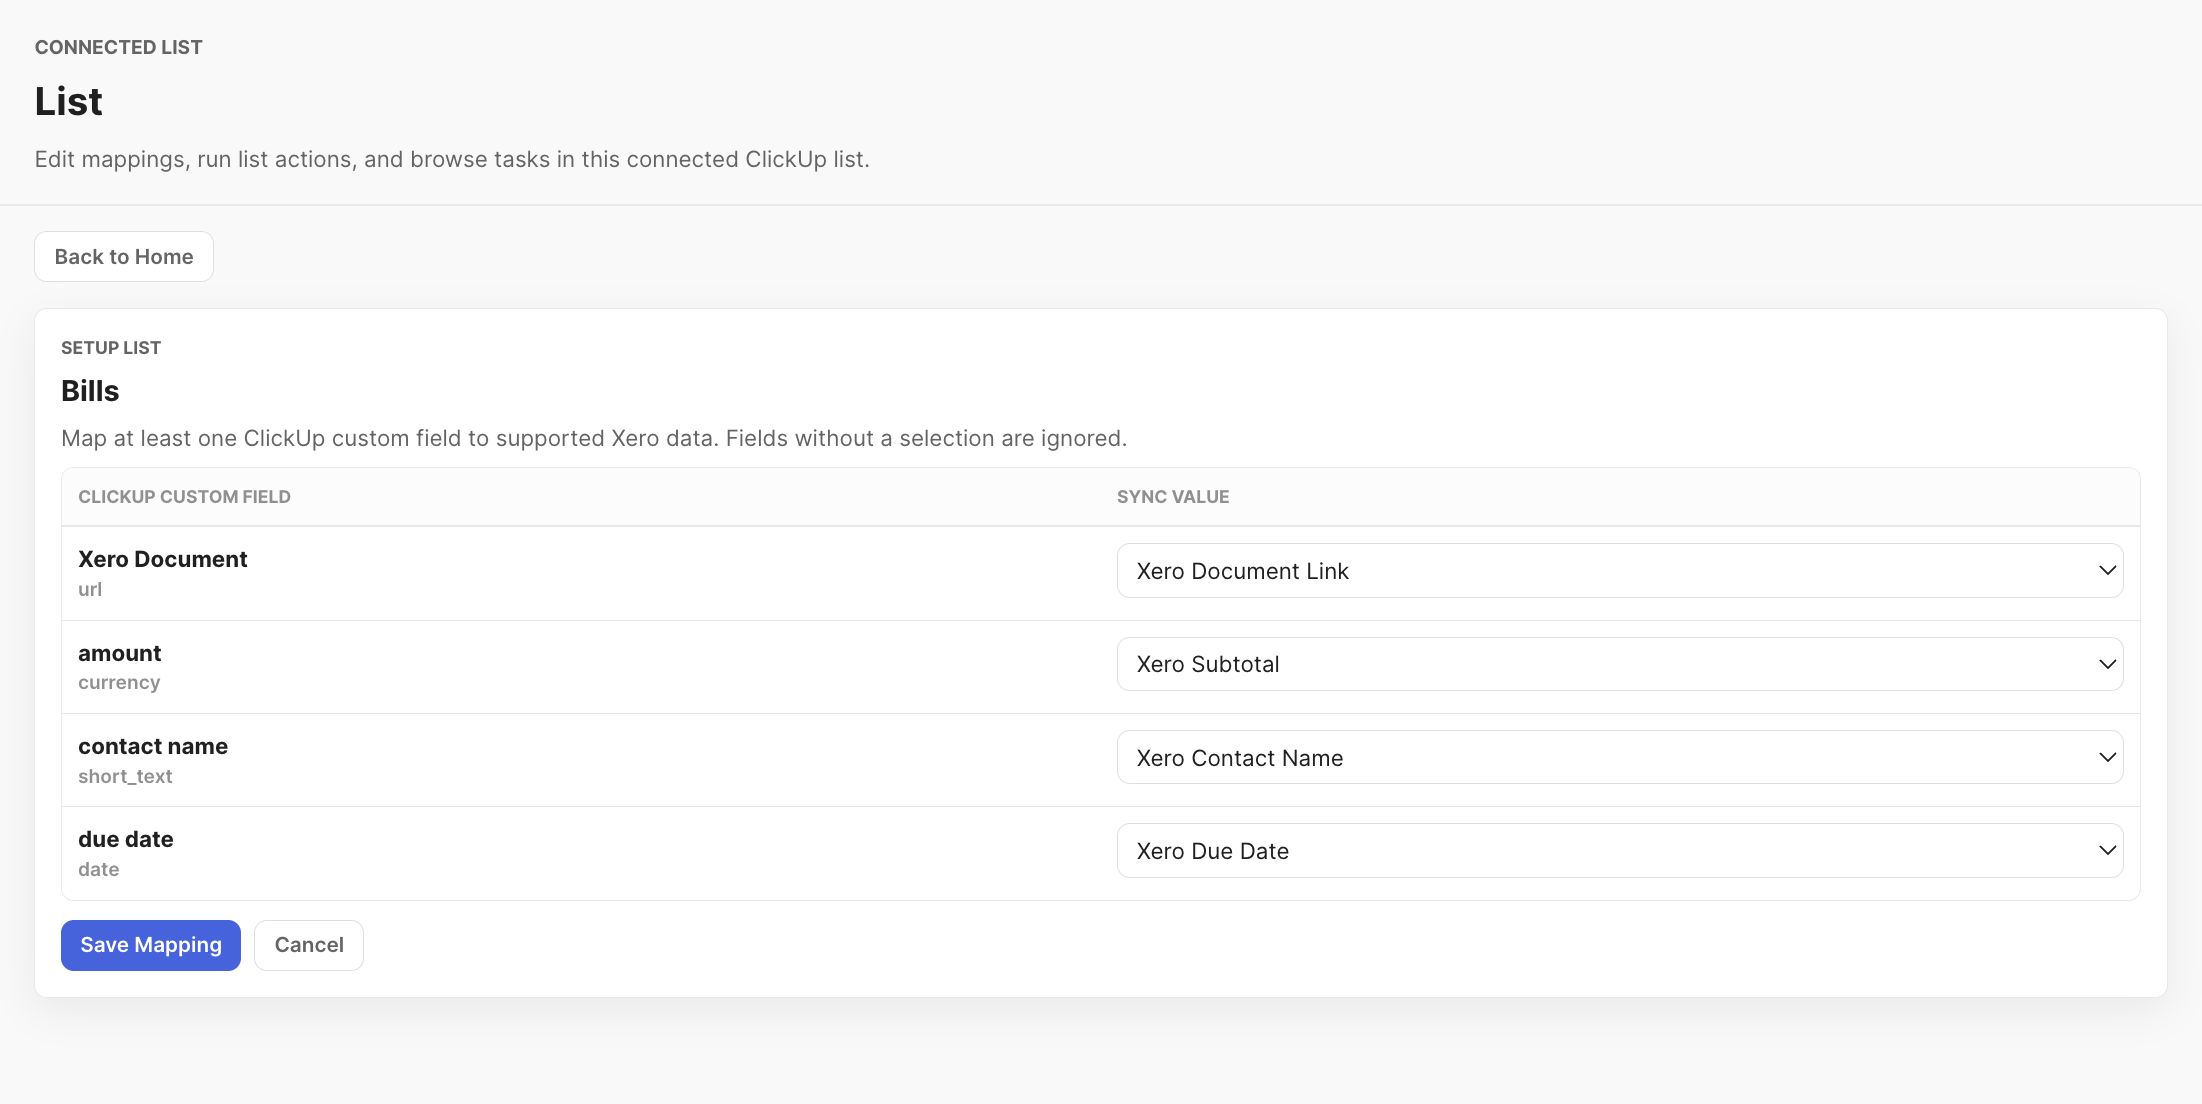Click the currency field type text
Image resolution: width=2202 pixels, height=1104 pixels.
119,682
